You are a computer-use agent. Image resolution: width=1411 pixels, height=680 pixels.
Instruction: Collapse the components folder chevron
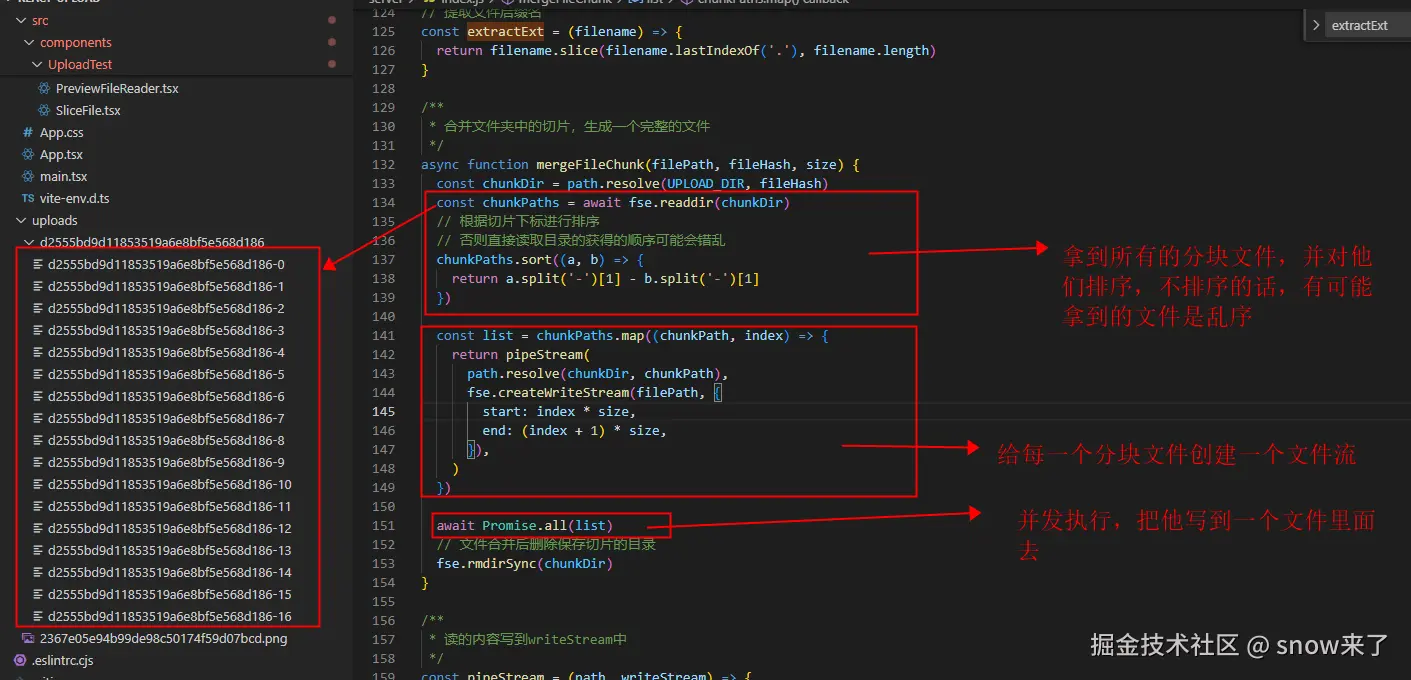(30, 42)
